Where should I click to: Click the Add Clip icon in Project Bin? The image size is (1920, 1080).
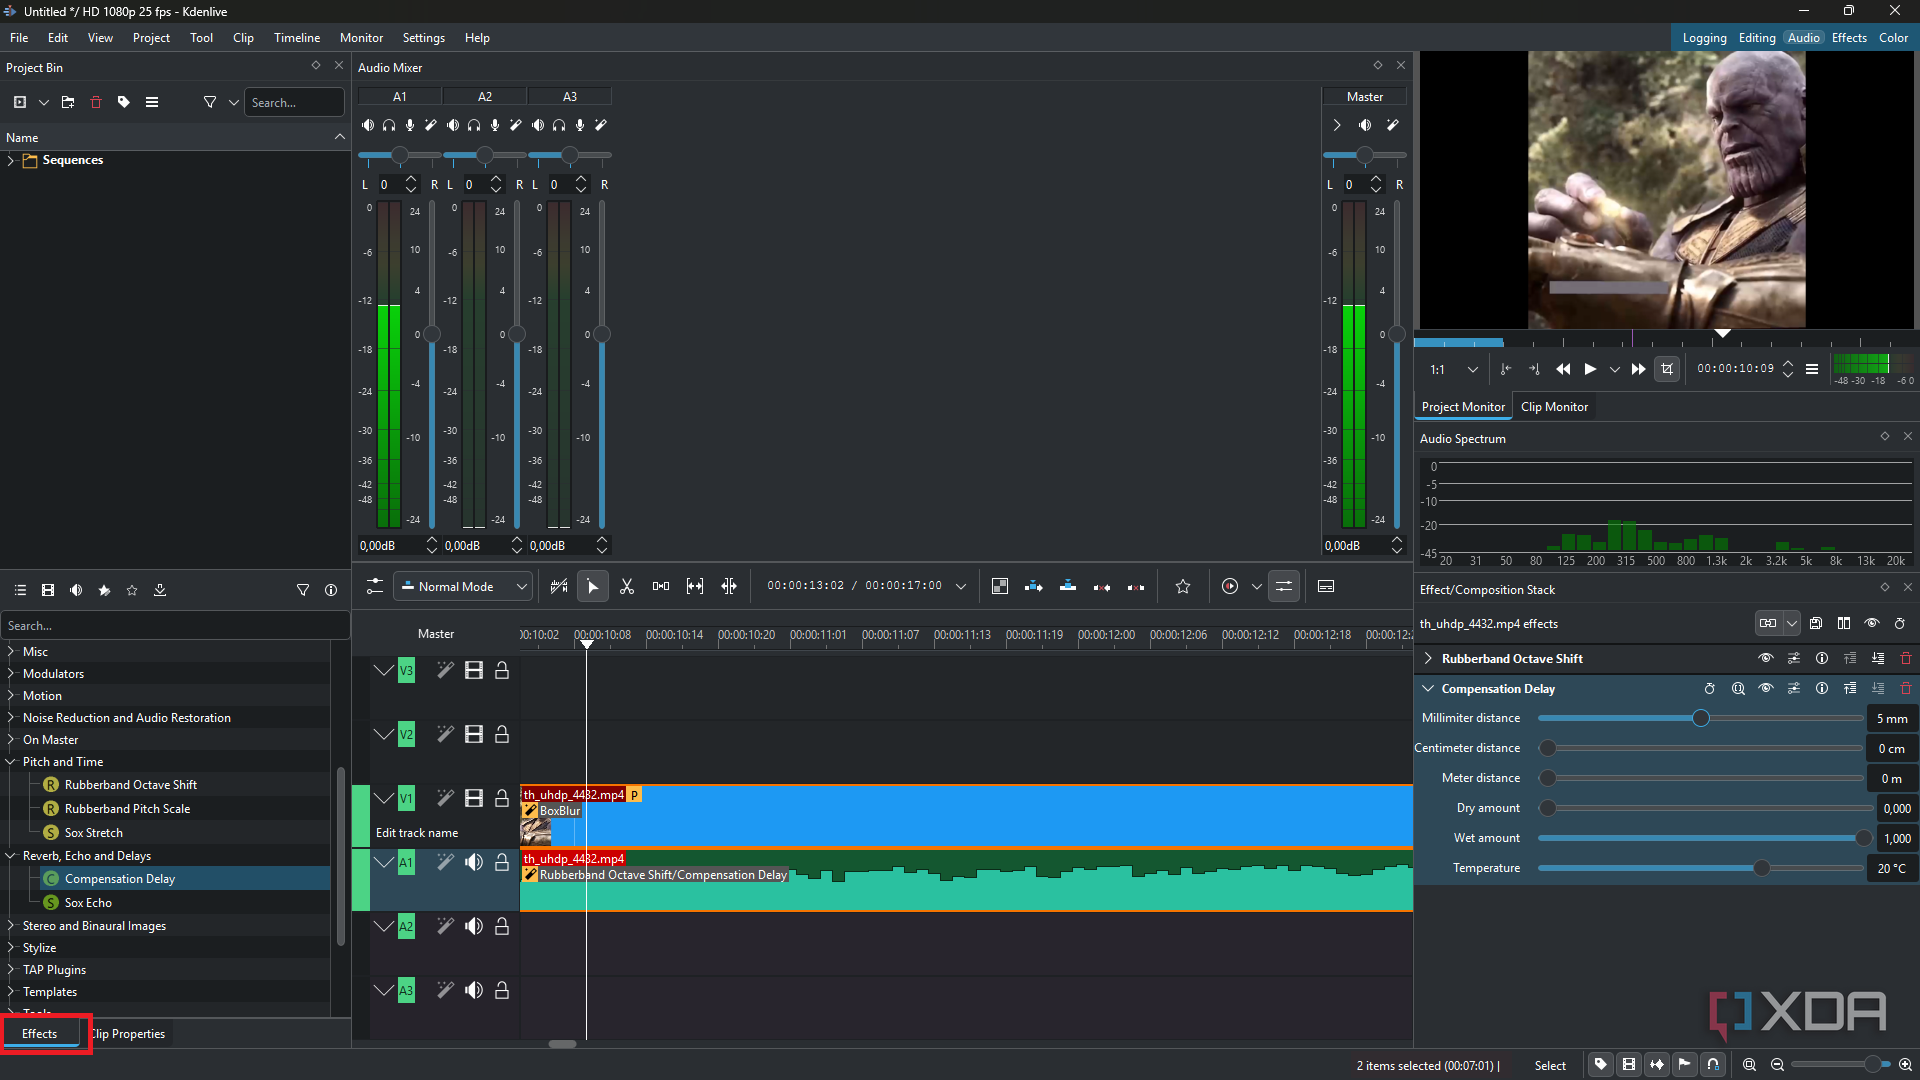tap(20, 102)
